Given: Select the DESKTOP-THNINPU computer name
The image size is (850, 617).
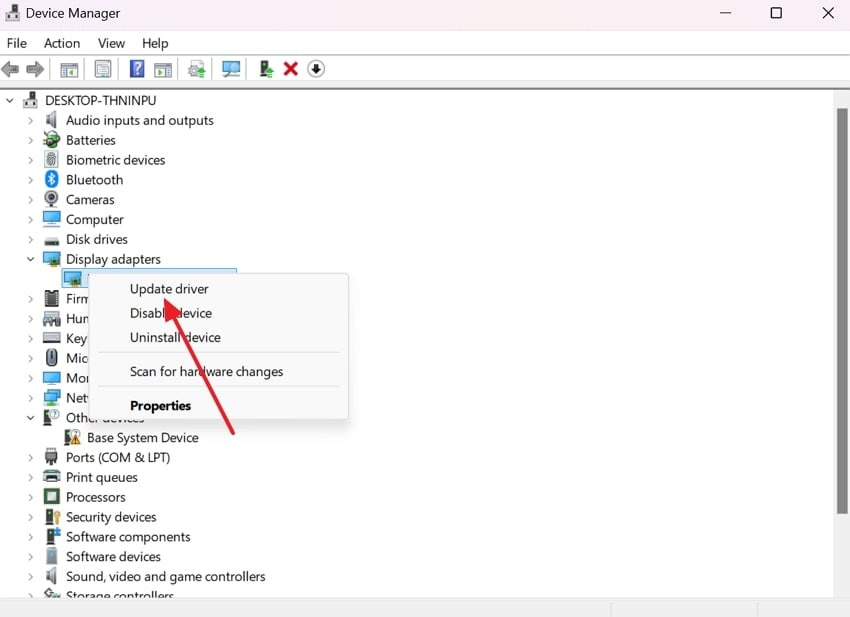Looking at the screenshot, I should point(101,100).
